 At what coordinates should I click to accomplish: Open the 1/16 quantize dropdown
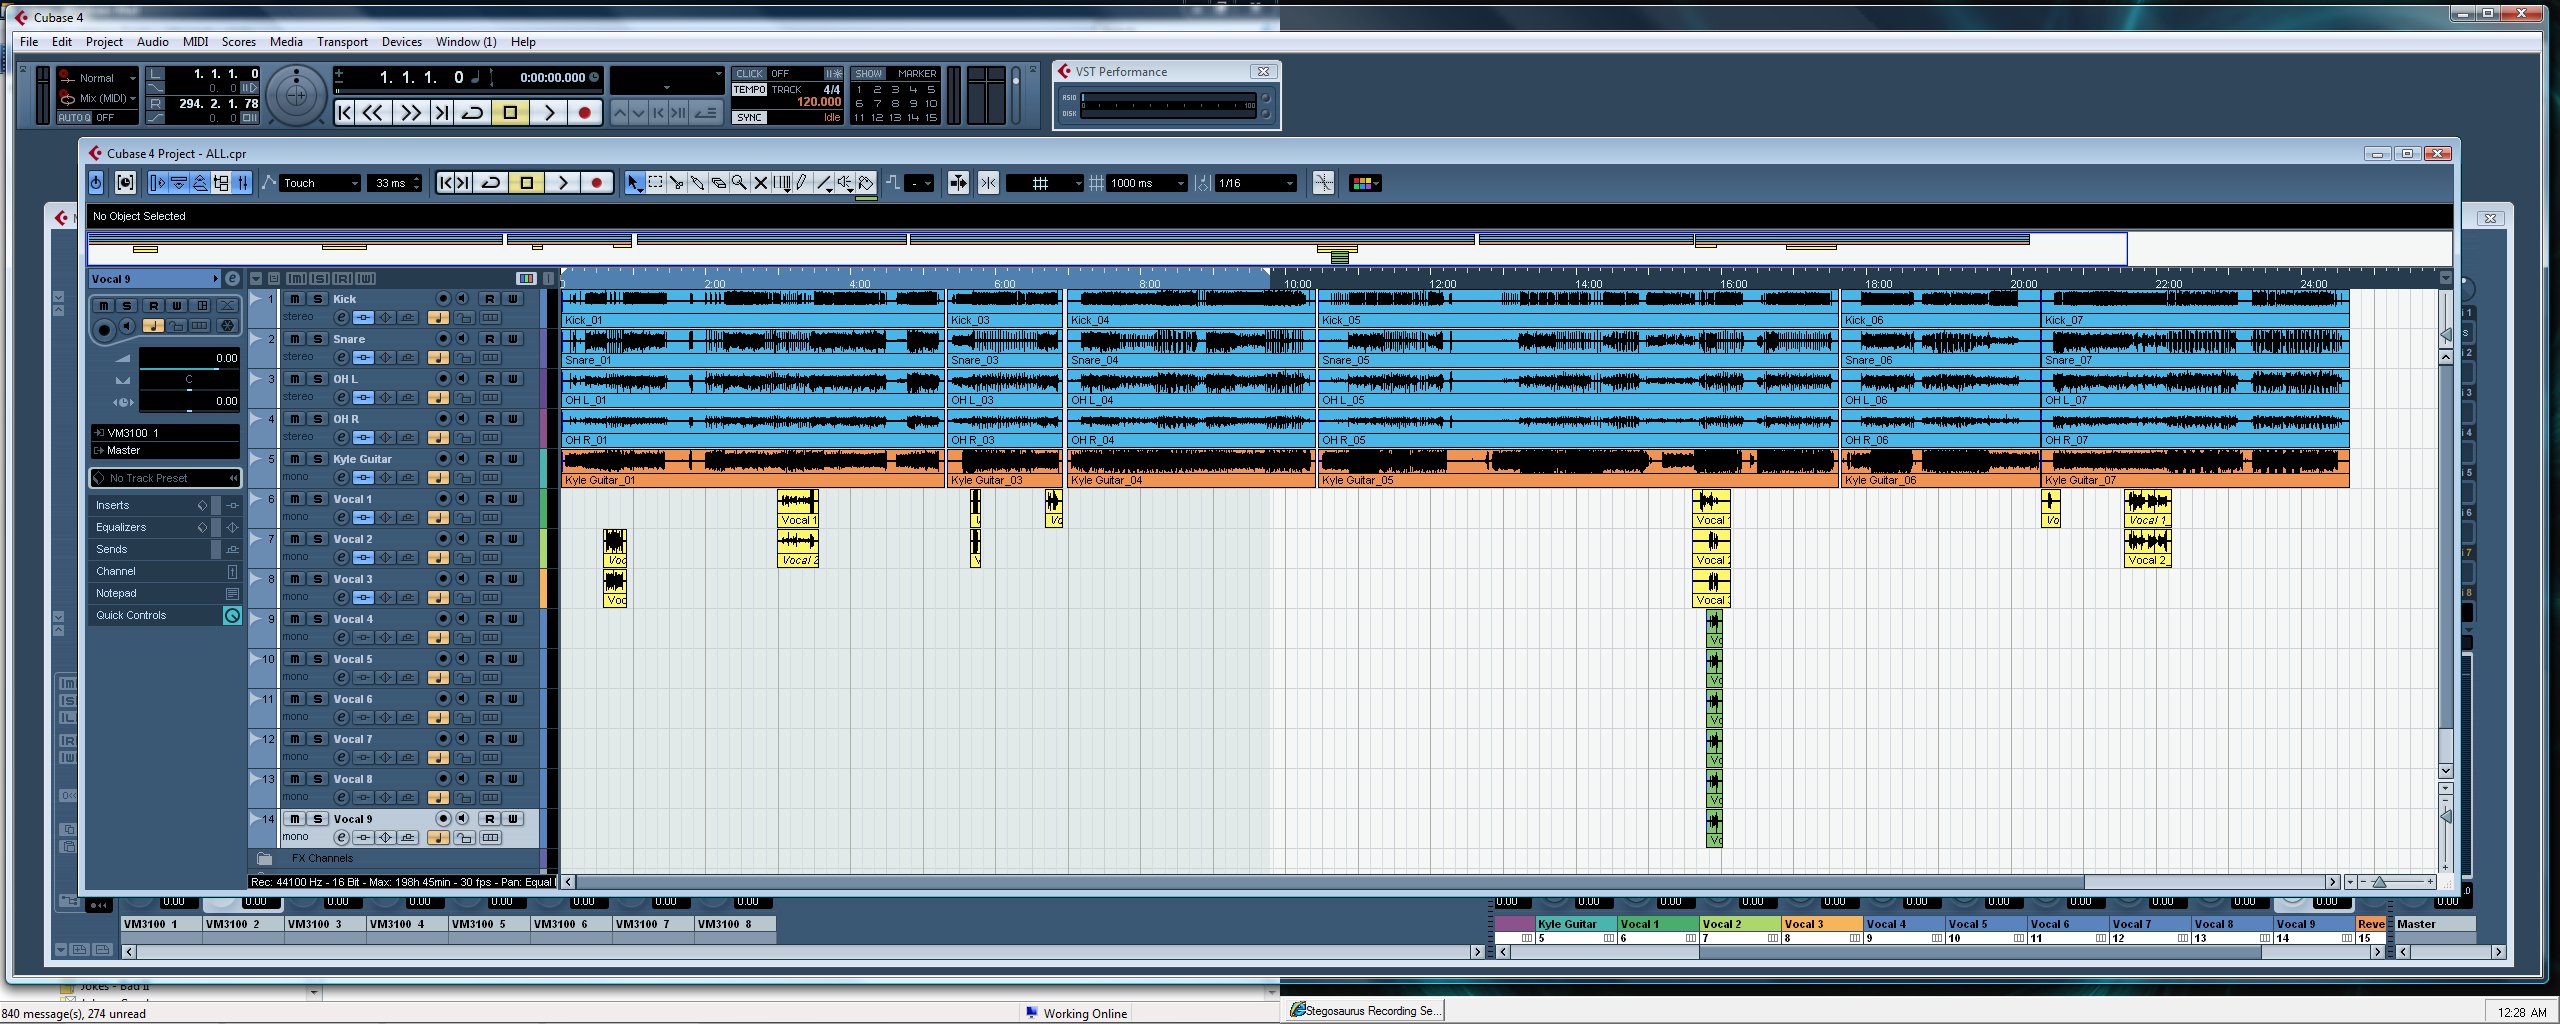[1256, 183]
